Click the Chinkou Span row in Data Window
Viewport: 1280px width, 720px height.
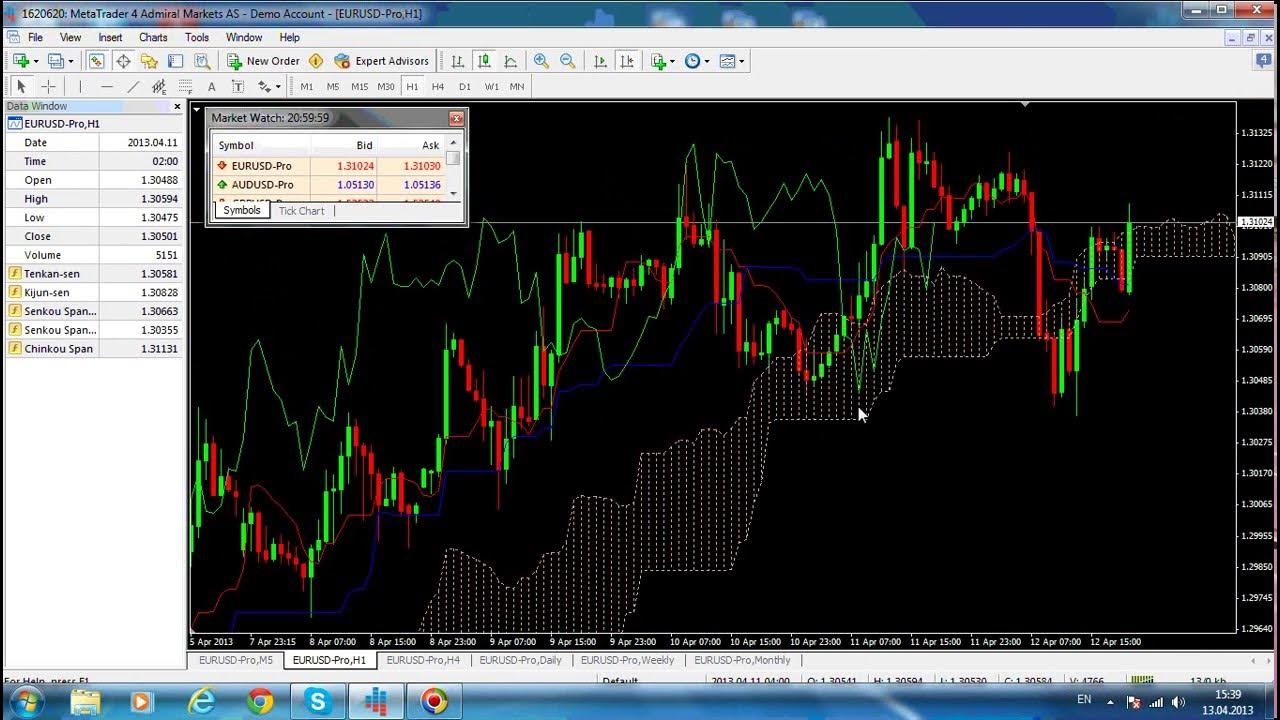click(94, 349)
